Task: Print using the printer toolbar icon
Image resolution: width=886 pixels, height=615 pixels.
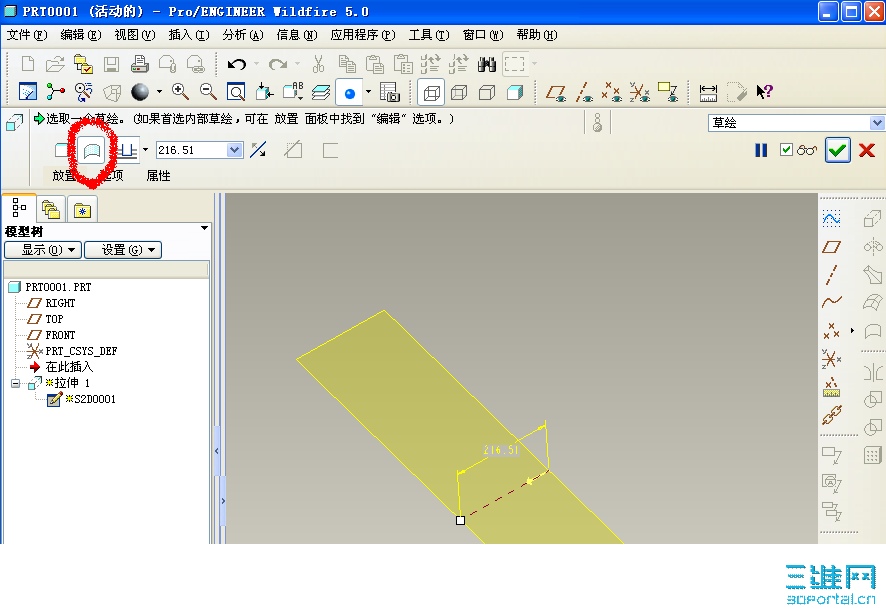Action: 139,64
